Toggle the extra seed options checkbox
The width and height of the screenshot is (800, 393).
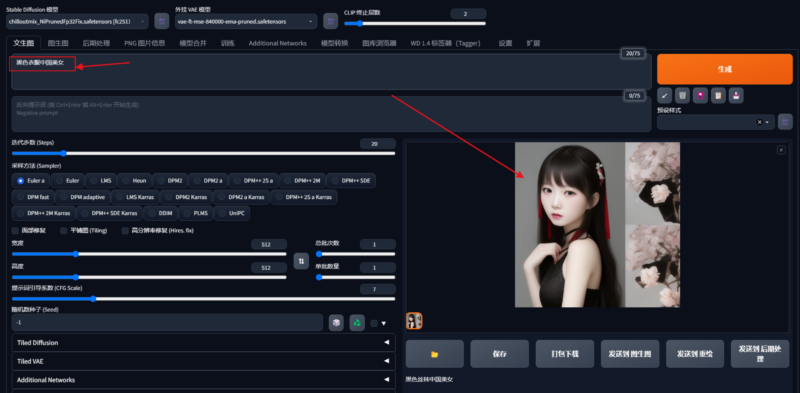coord(374,323)
